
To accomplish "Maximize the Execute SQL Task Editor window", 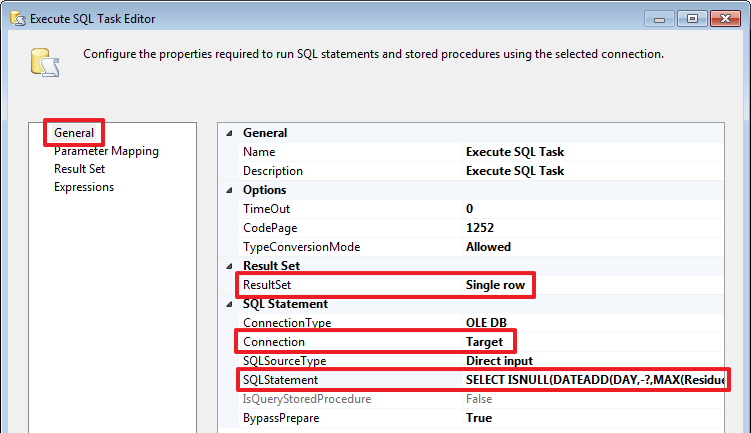I will point(692,19).
